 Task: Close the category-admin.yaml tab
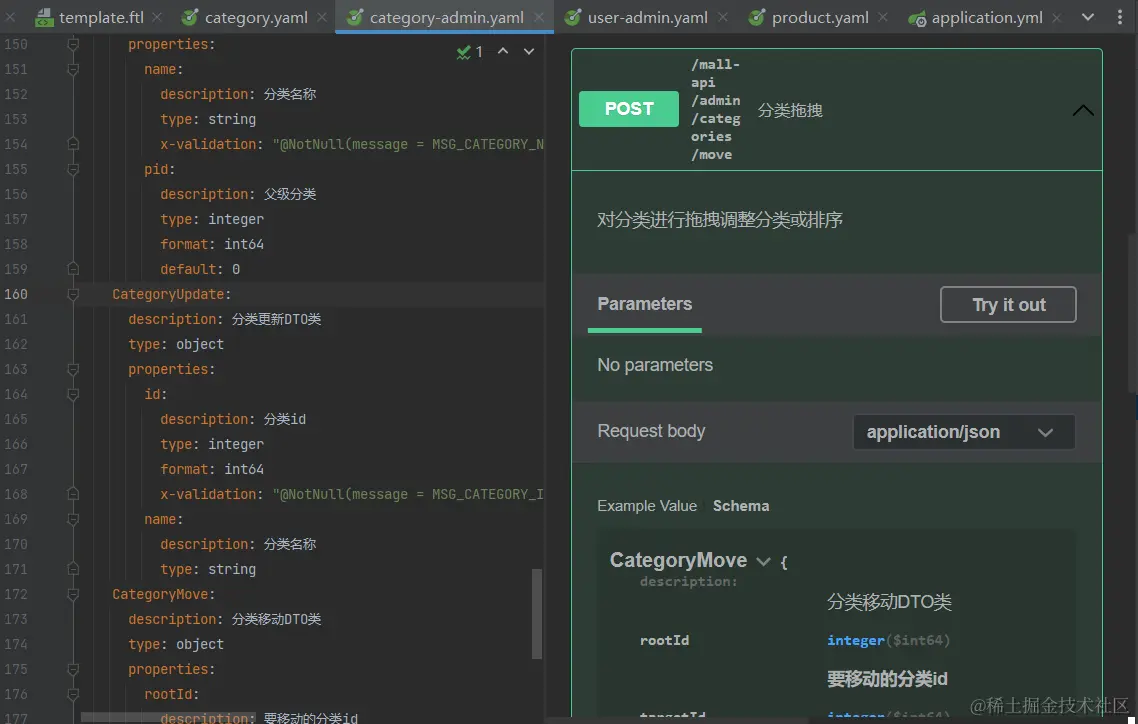pyautogui.click(x=539, y=17)
